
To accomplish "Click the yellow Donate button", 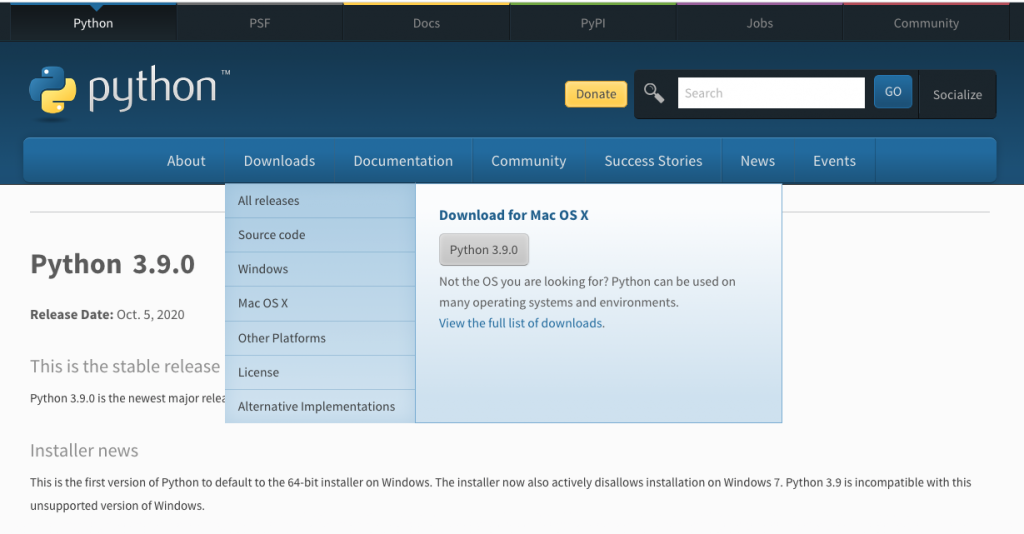I will point(596,94).
